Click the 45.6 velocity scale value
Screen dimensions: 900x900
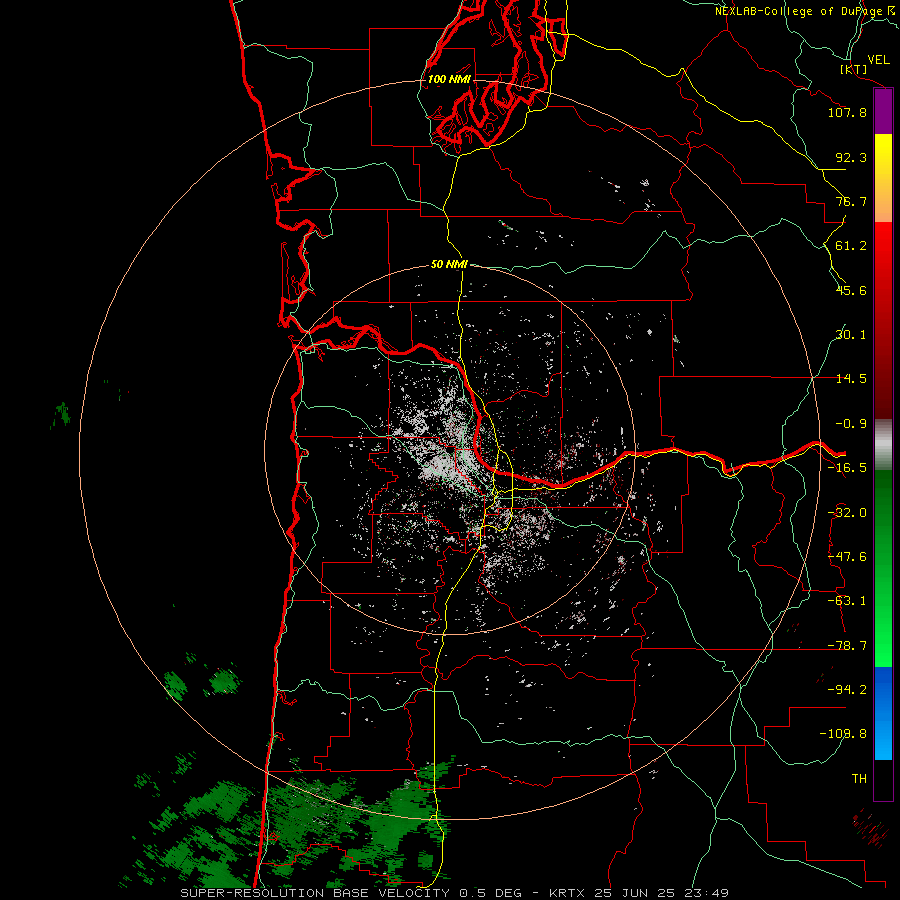pos(851,290)
